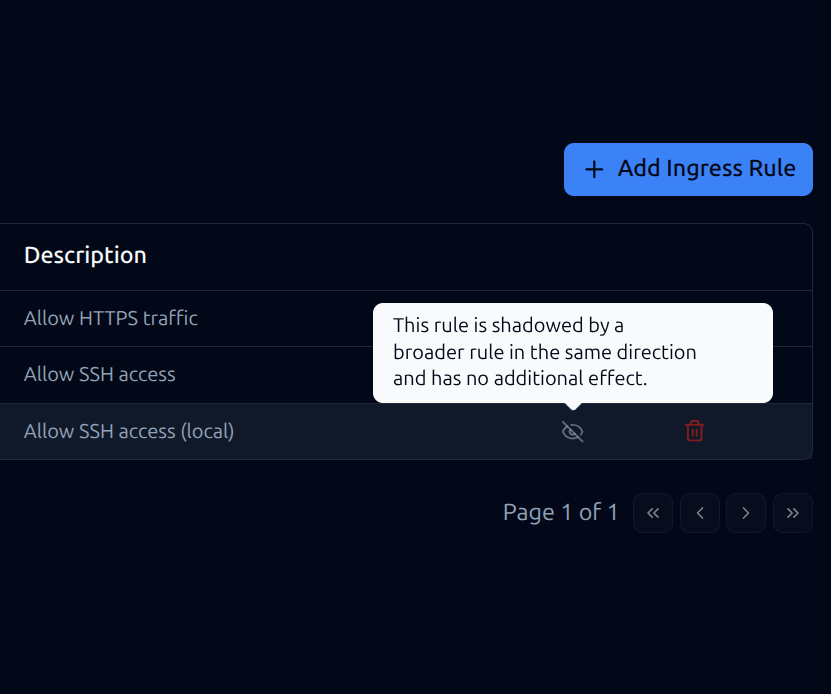Click the Description column header
This screenshot has width=831, height=694.
pos(85,255)
